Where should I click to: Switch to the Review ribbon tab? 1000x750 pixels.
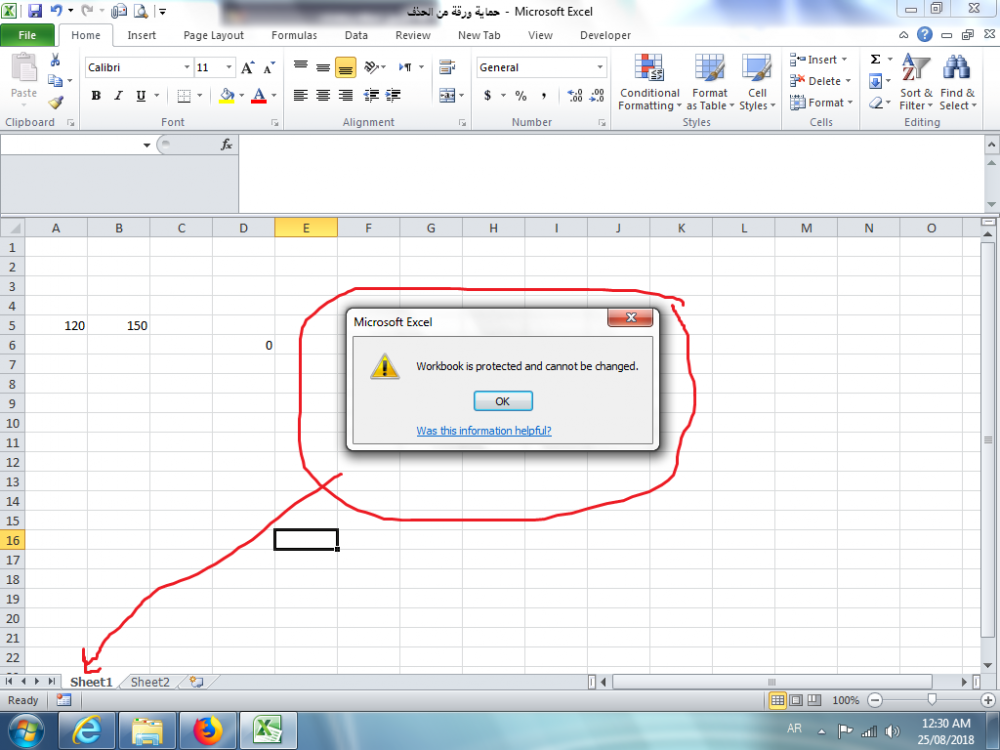coord(413,35)
